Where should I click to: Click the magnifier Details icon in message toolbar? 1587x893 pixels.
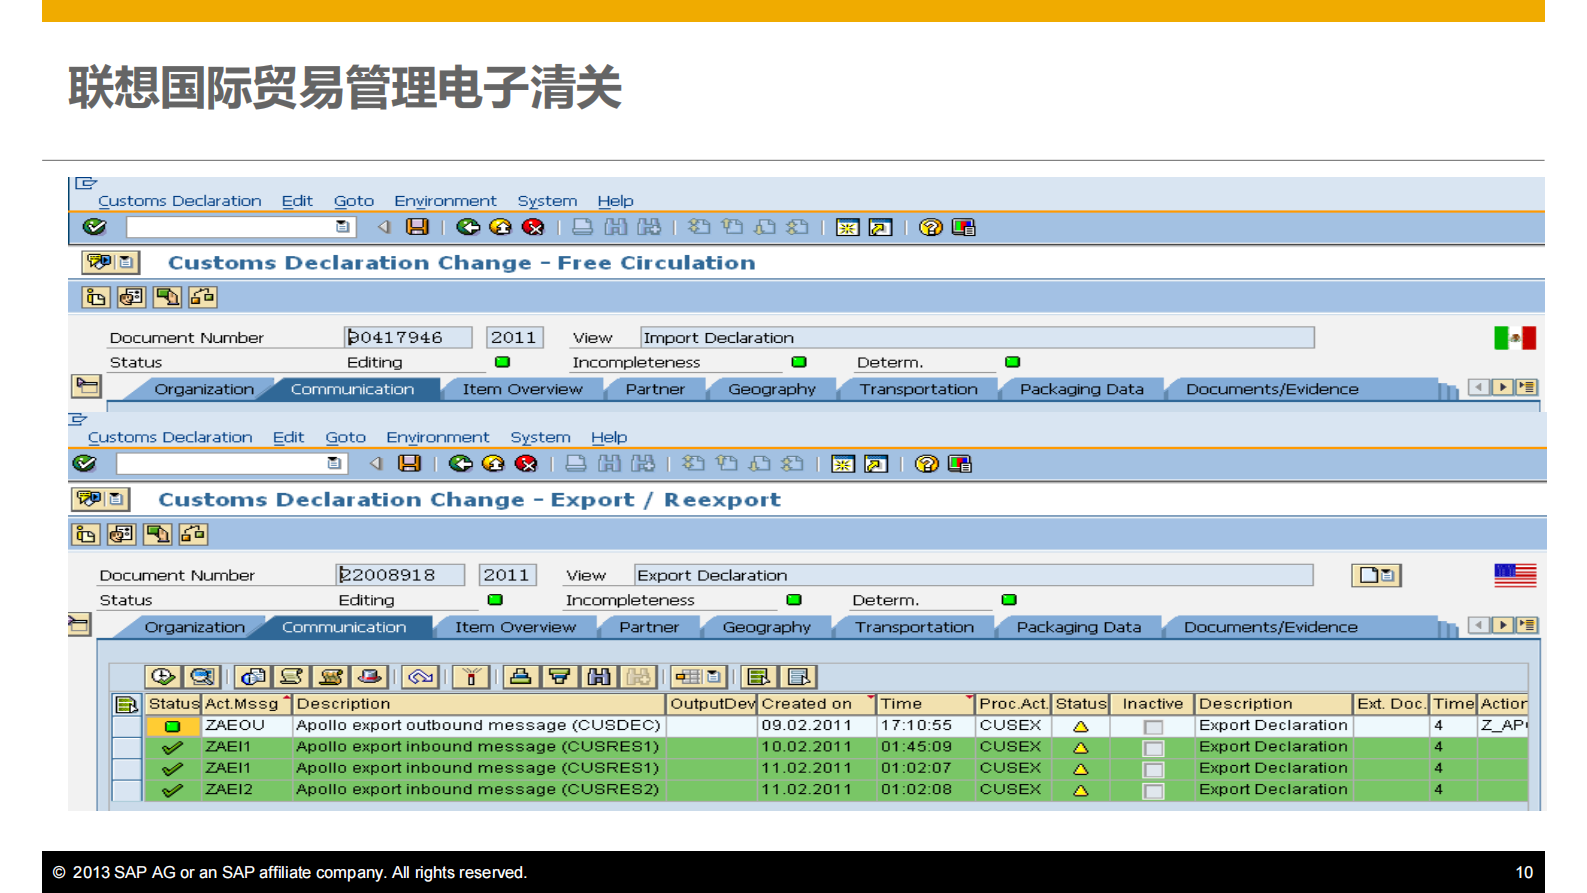click(202, 677)
